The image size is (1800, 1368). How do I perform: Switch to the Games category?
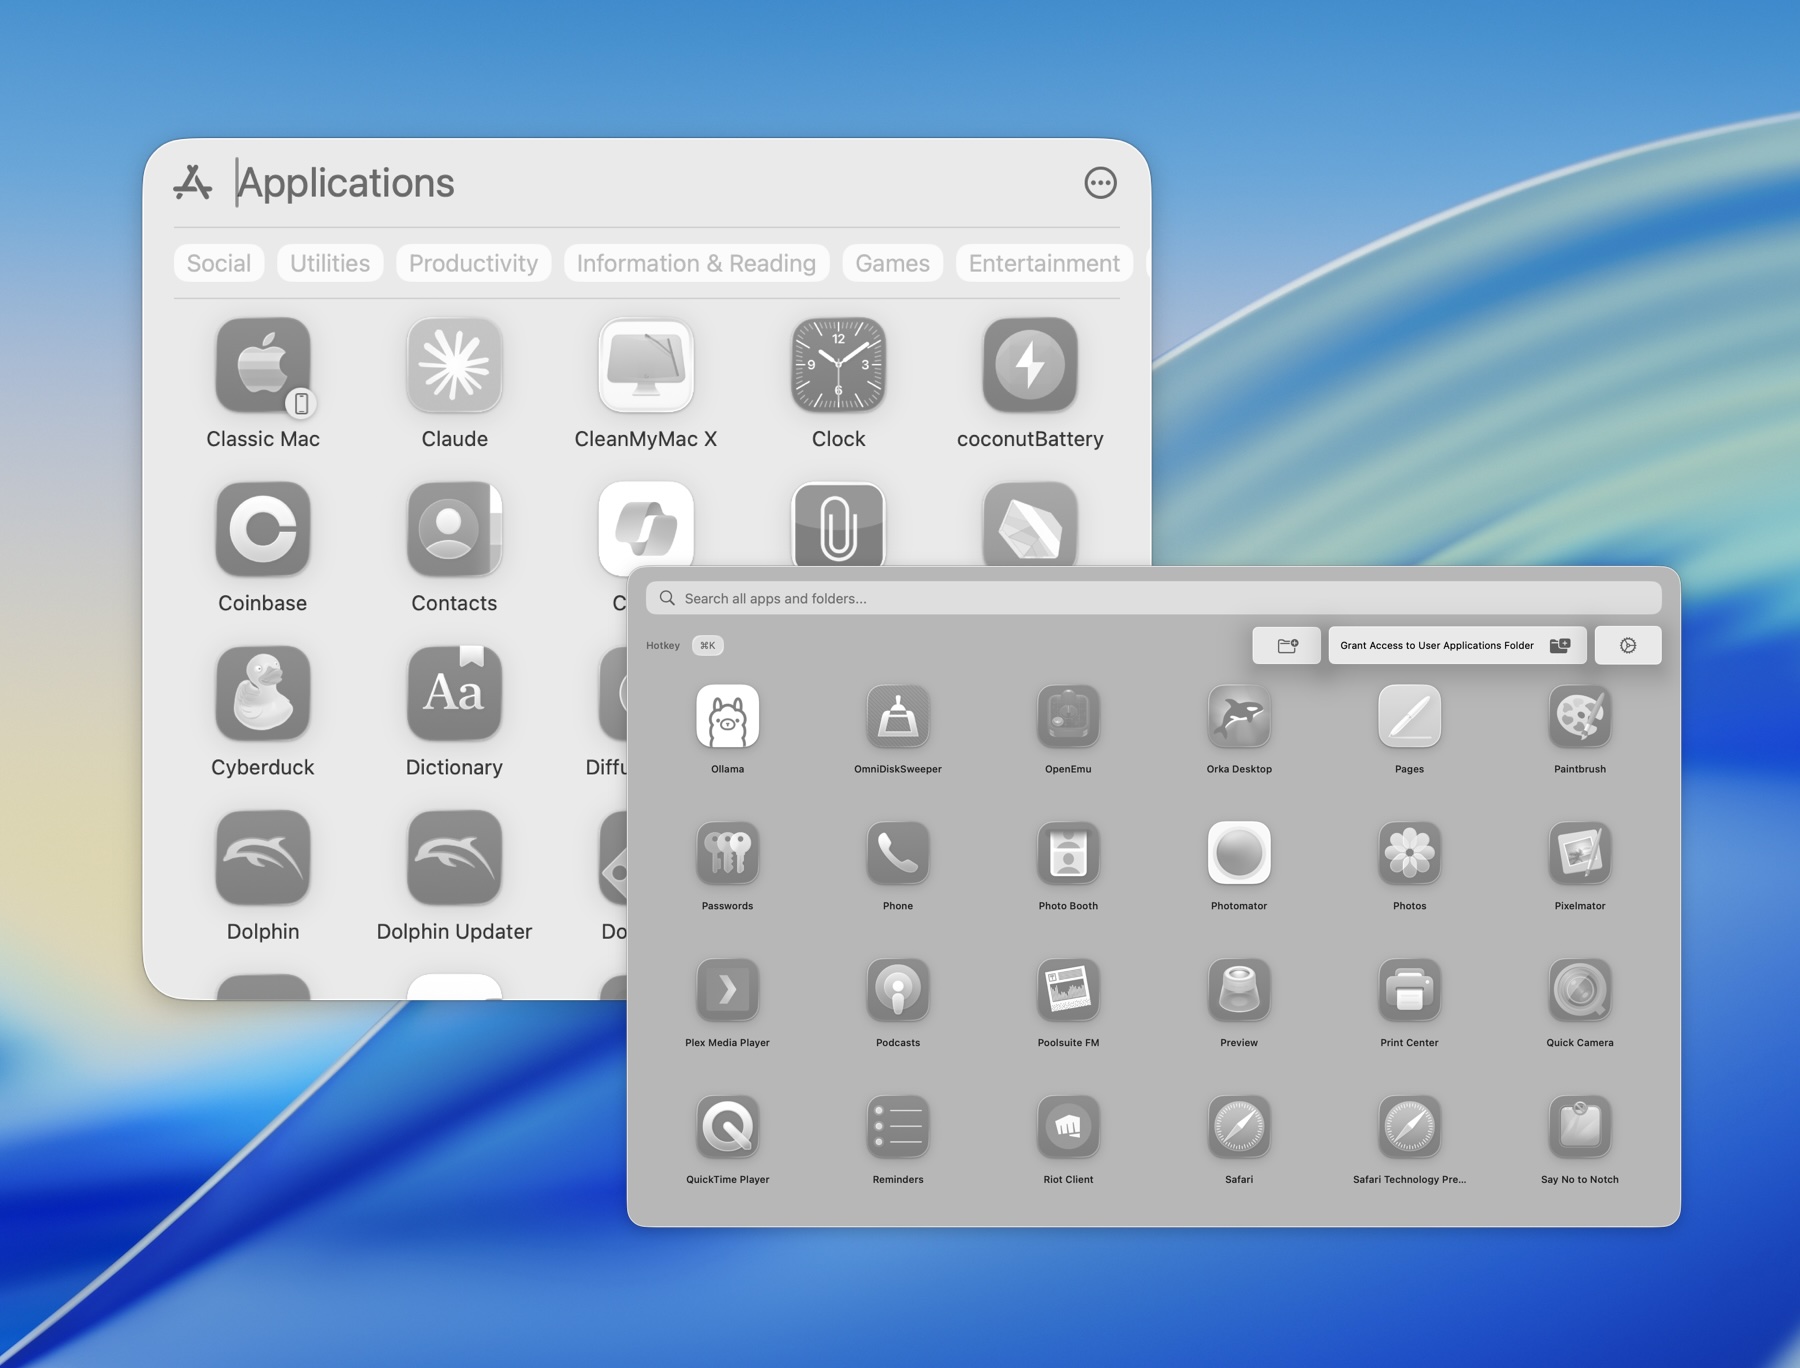click(x=891, y=263)
